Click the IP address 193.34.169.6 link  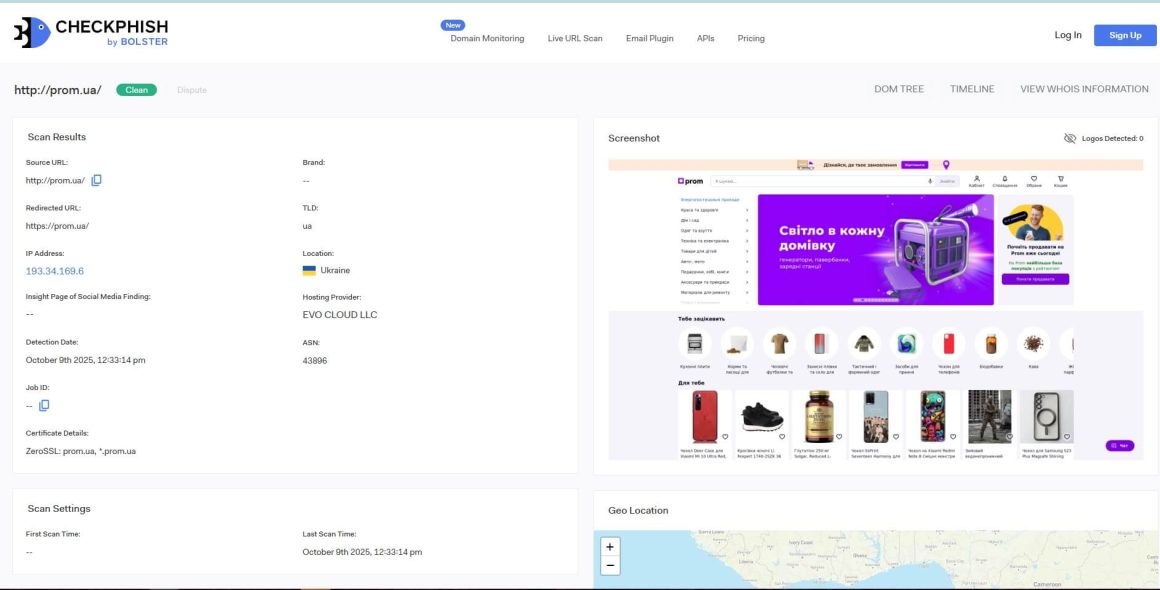[55, 271]
